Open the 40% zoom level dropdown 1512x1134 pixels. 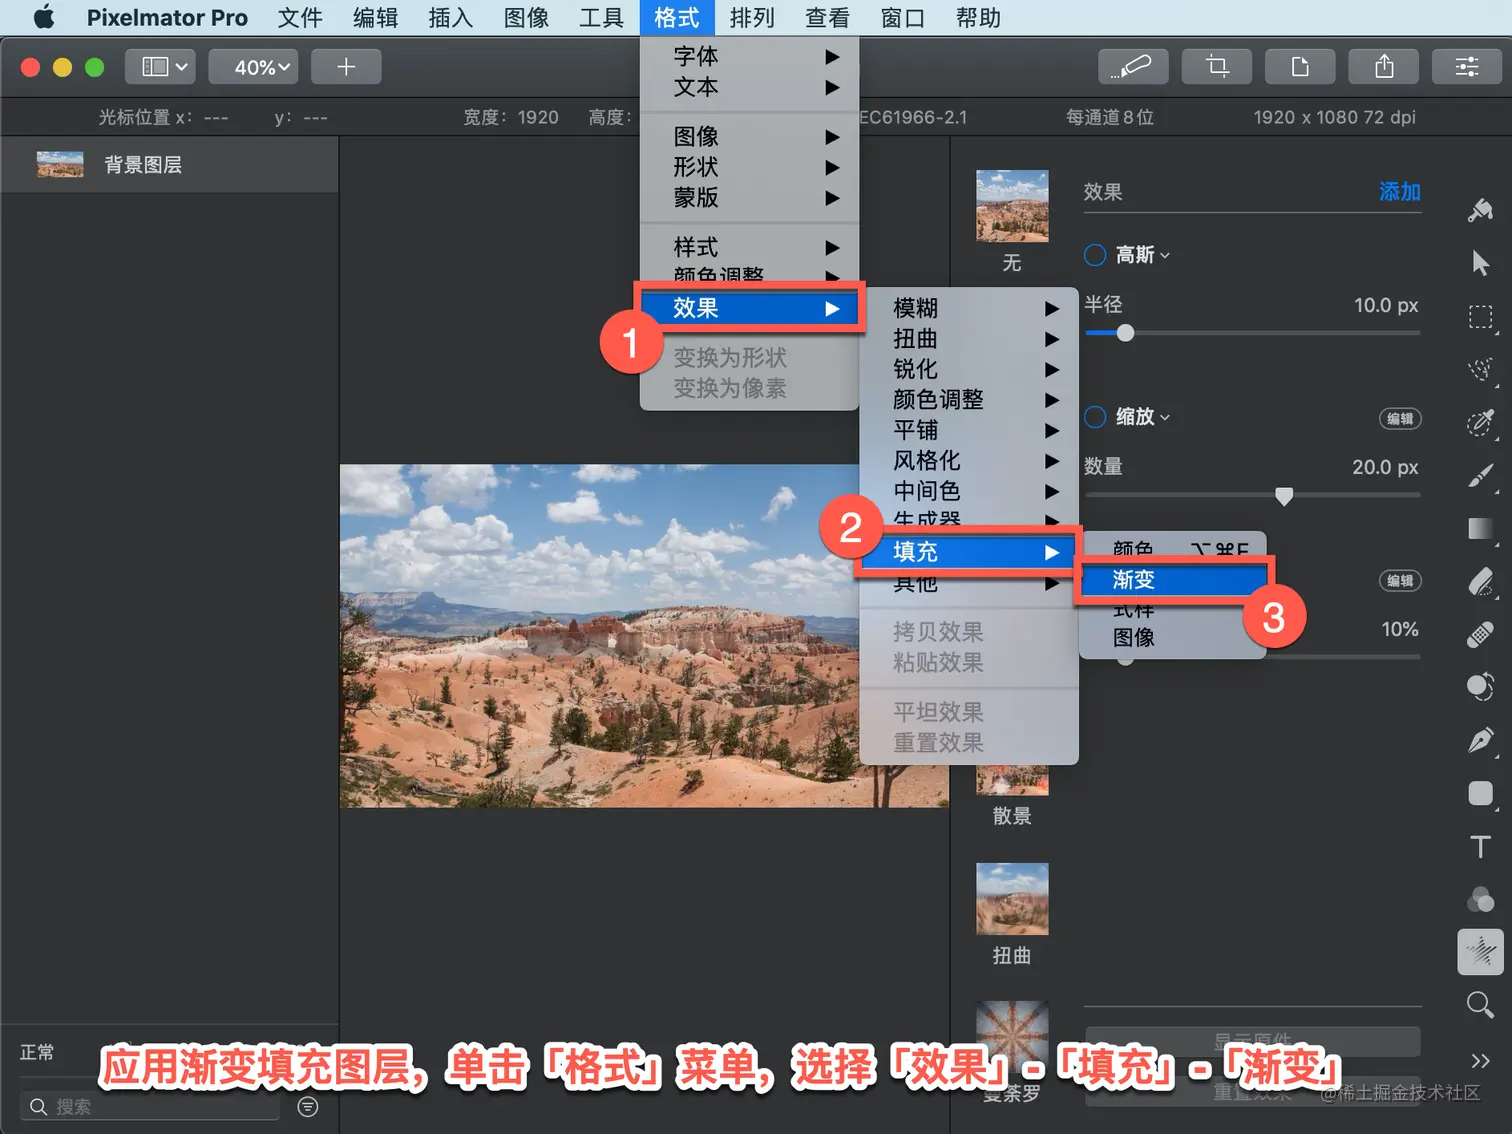tap(253, 67)
